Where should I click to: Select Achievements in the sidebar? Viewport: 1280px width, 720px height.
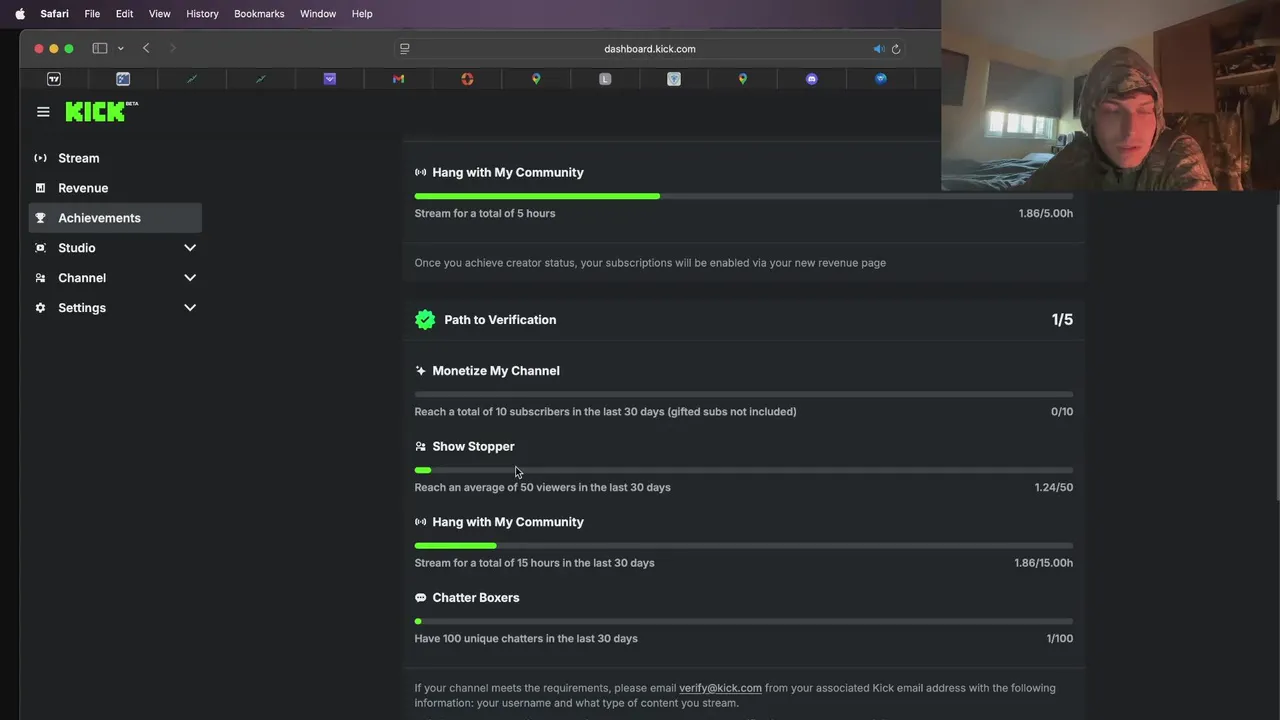[115, 218]
